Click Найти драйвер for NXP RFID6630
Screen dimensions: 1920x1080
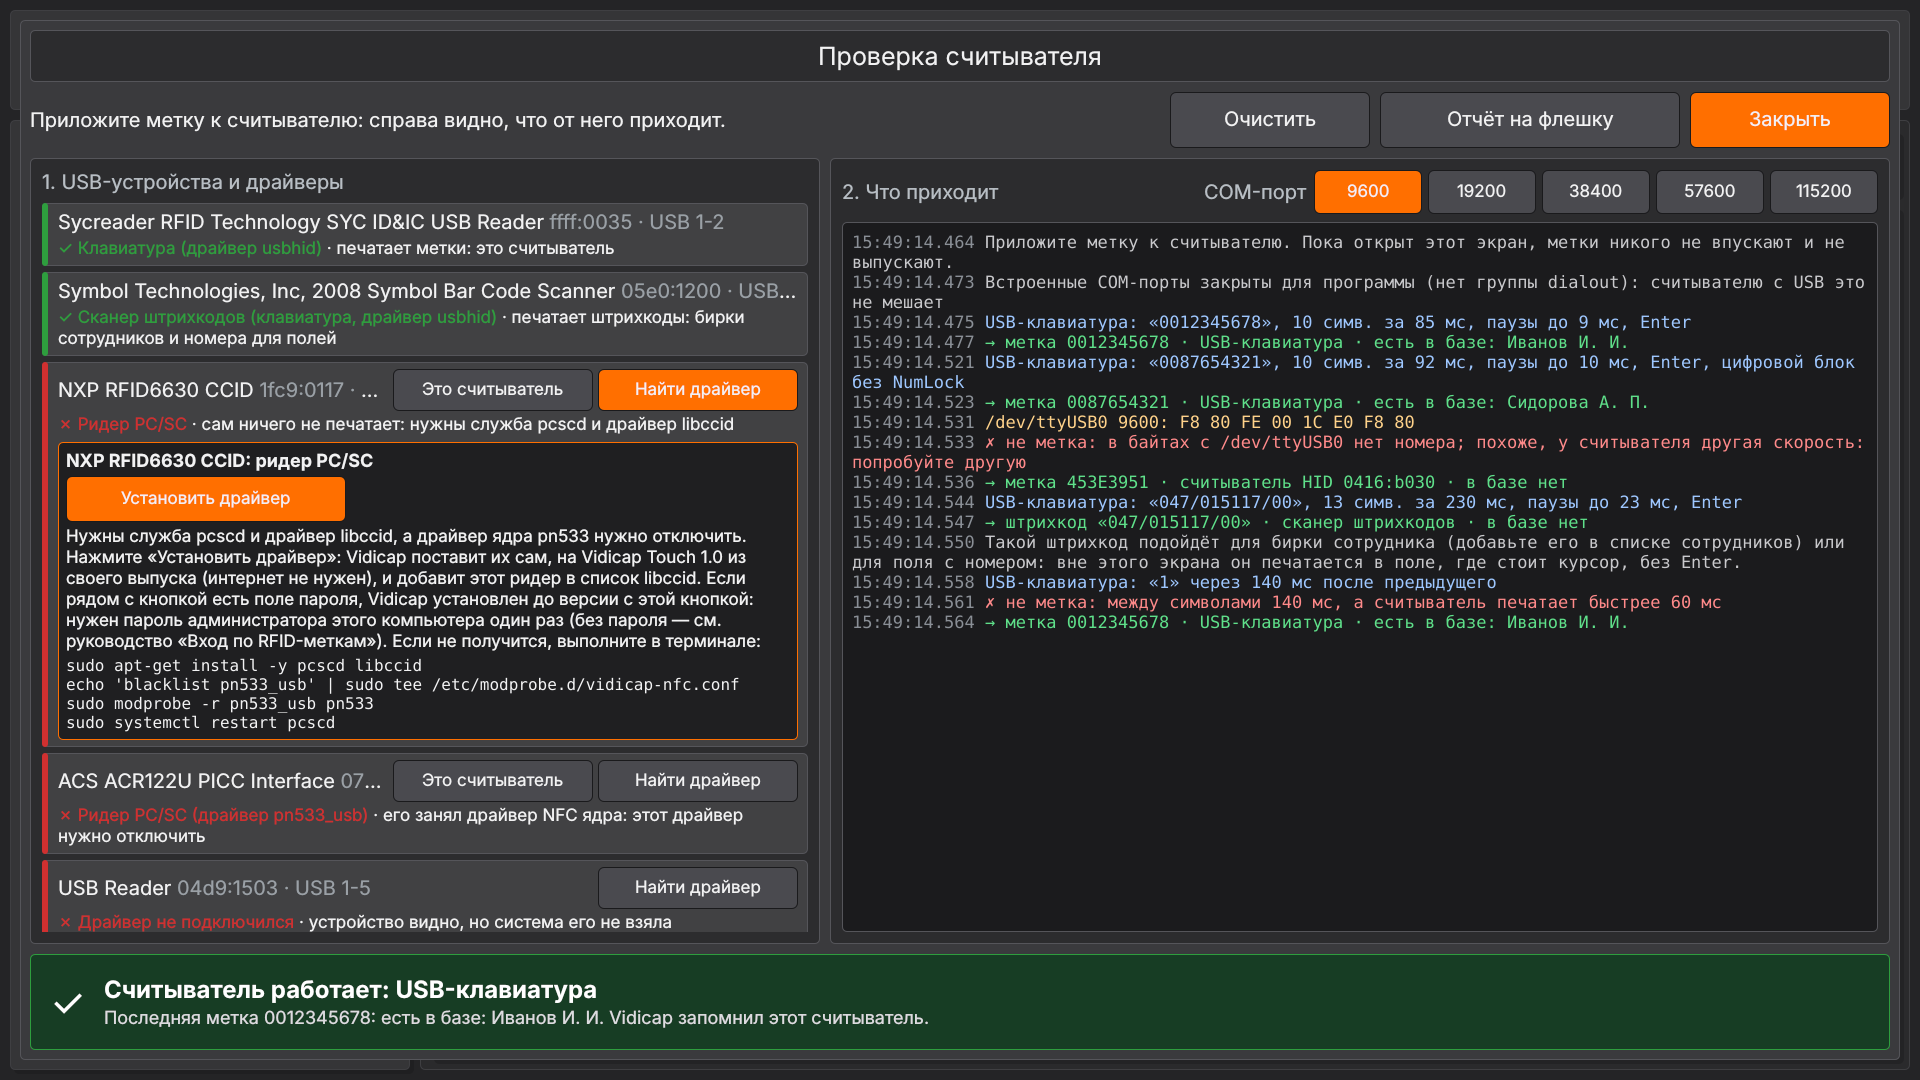697,390
